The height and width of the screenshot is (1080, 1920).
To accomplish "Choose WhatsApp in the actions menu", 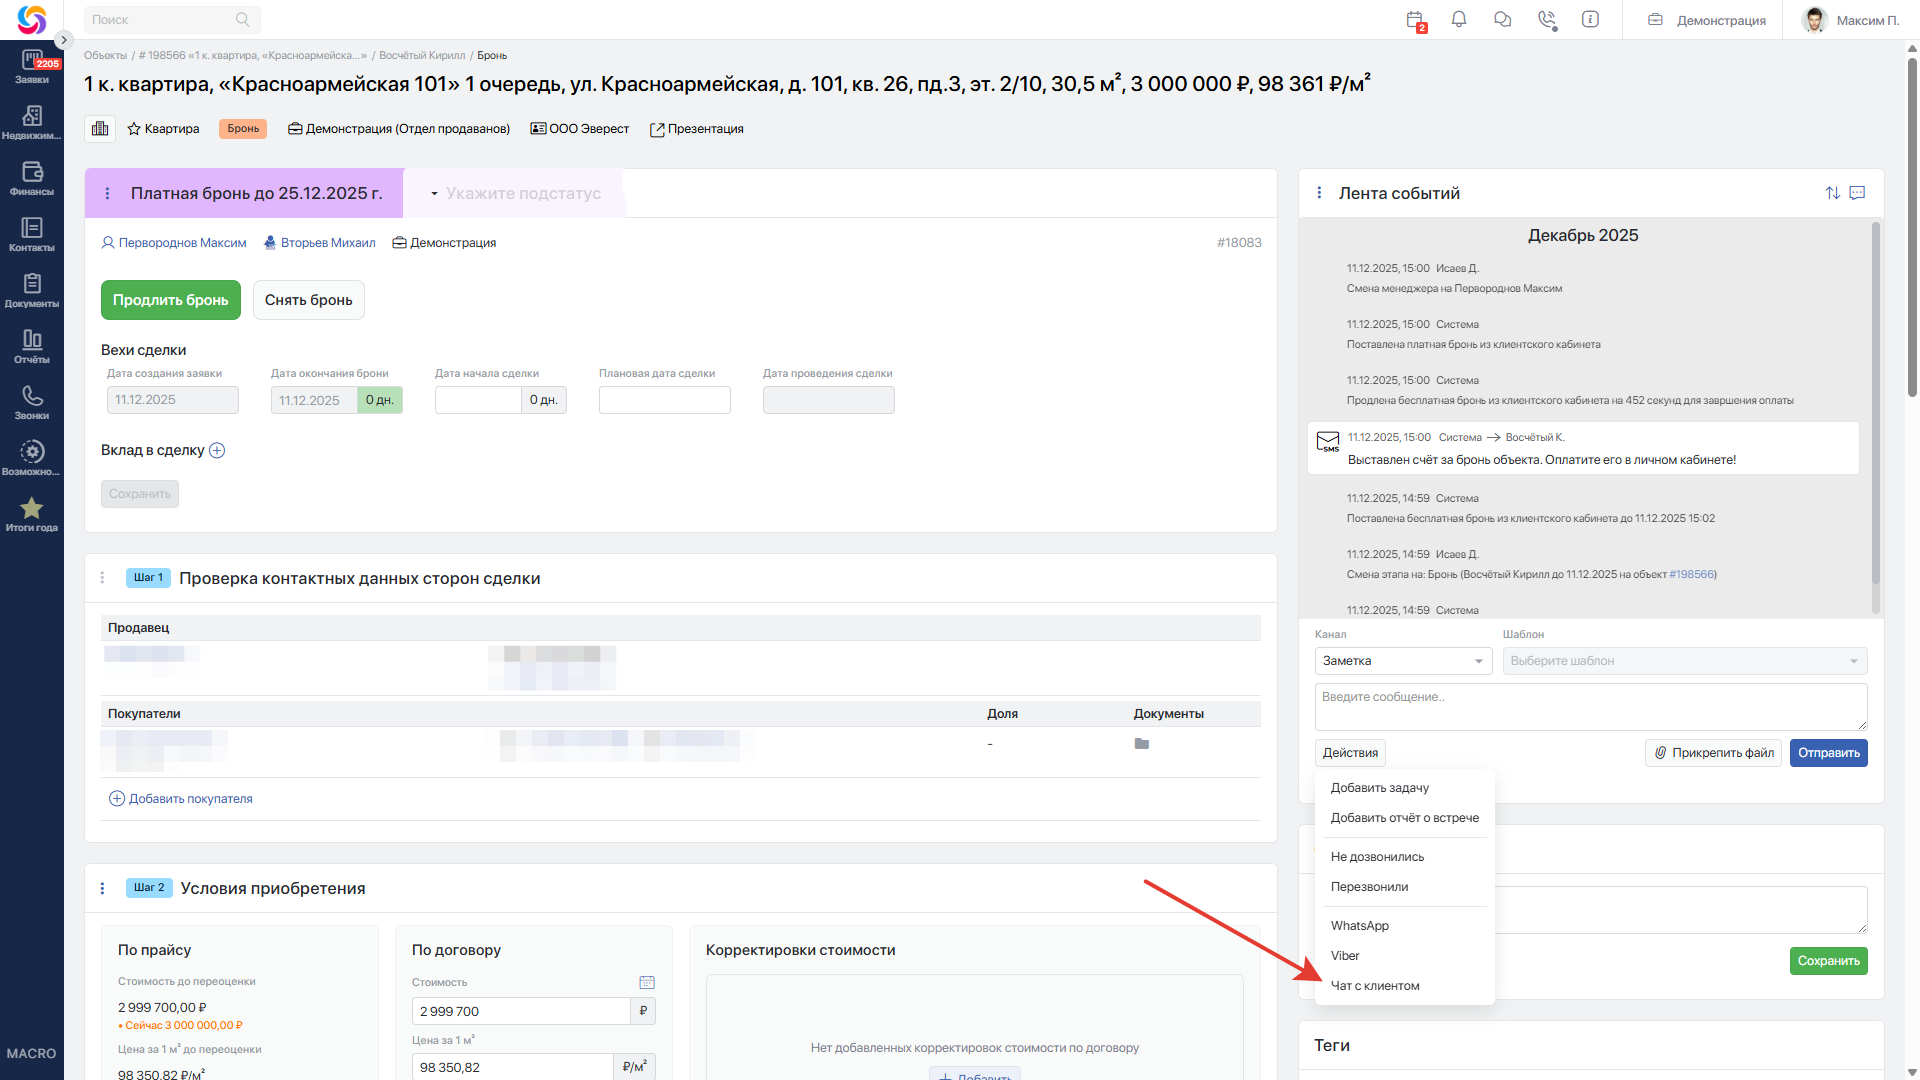I will (1359, 926).
